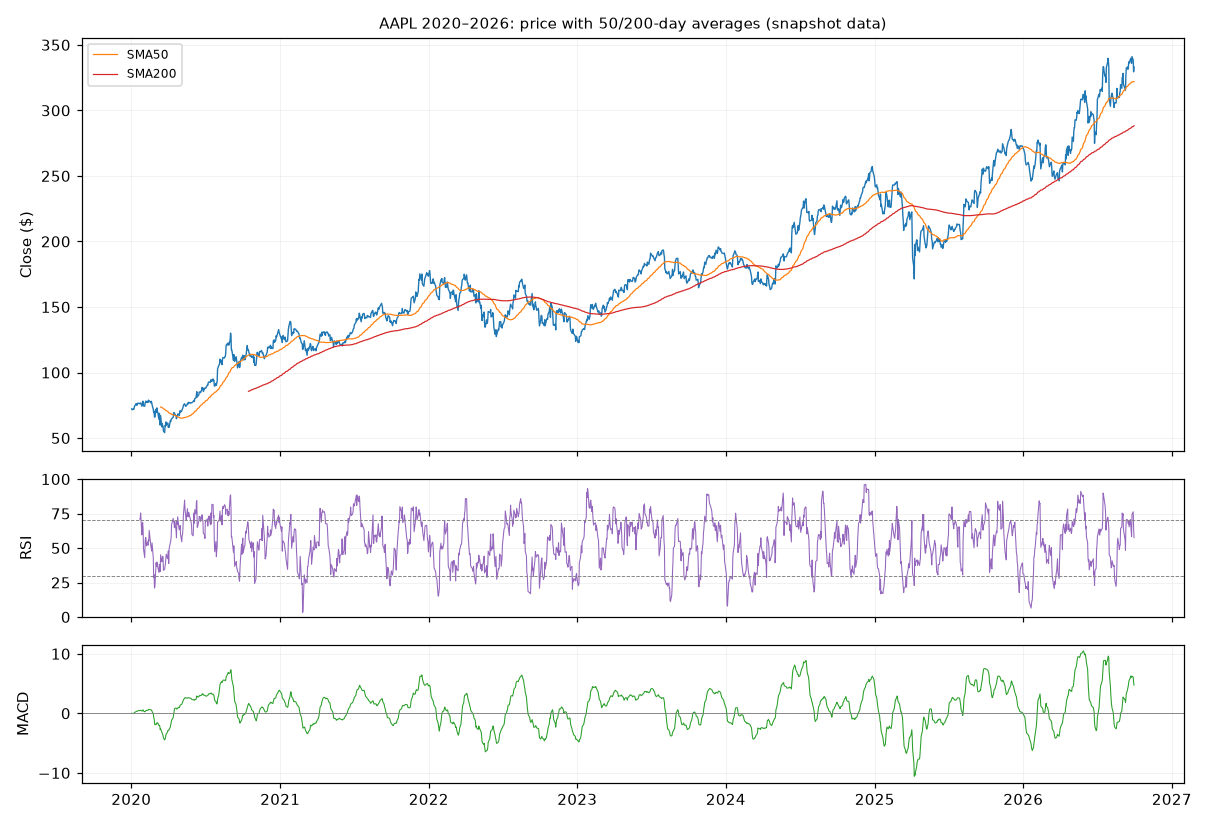1210x825 pixels.
Task: Click the 2021 x-axis year label
Action: point(280,800)
